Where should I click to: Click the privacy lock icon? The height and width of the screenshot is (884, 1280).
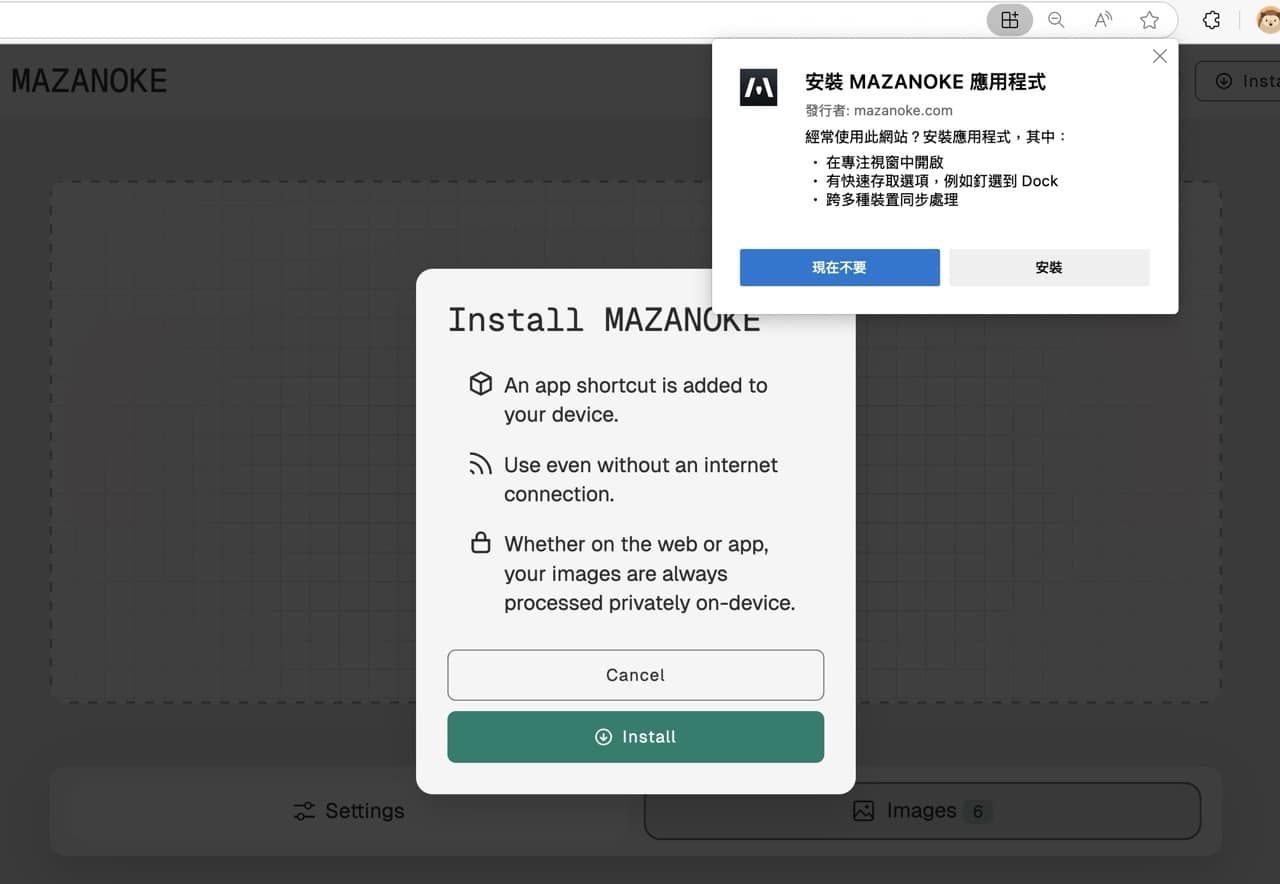[x=481, y=543]
